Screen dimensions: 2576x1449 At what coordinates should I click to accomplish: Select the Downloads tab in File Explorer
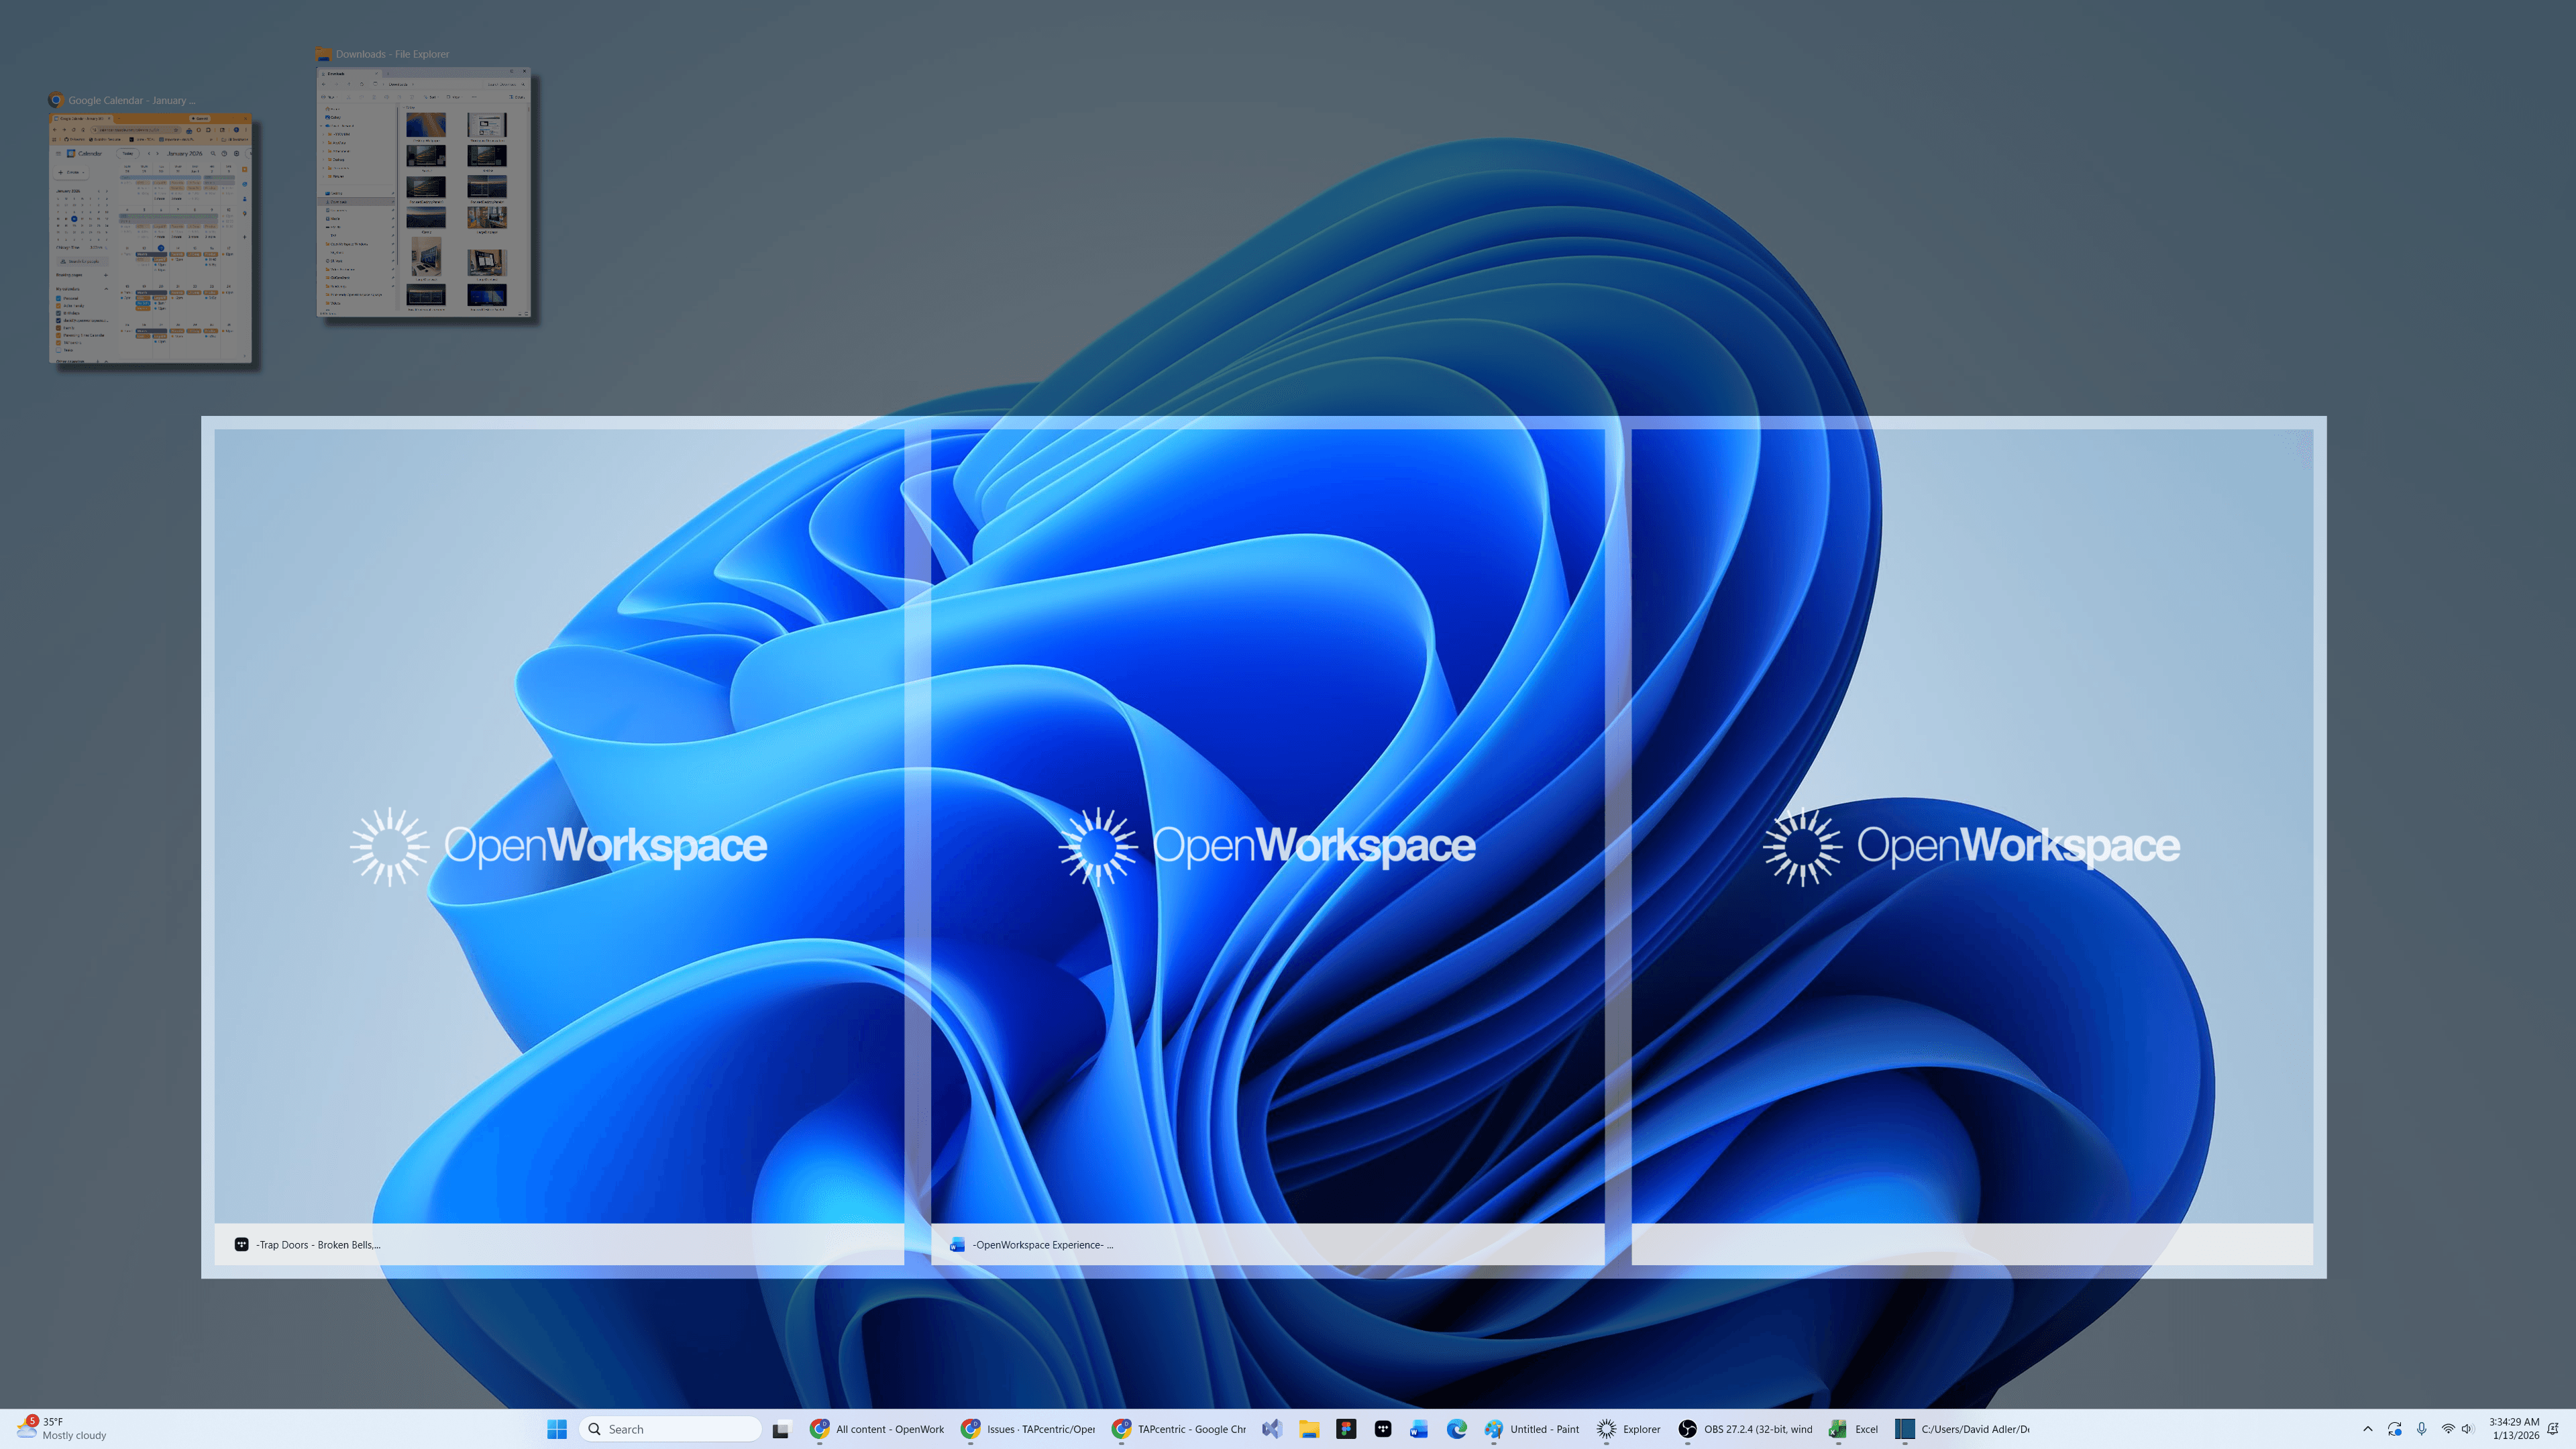pos(336,74)
